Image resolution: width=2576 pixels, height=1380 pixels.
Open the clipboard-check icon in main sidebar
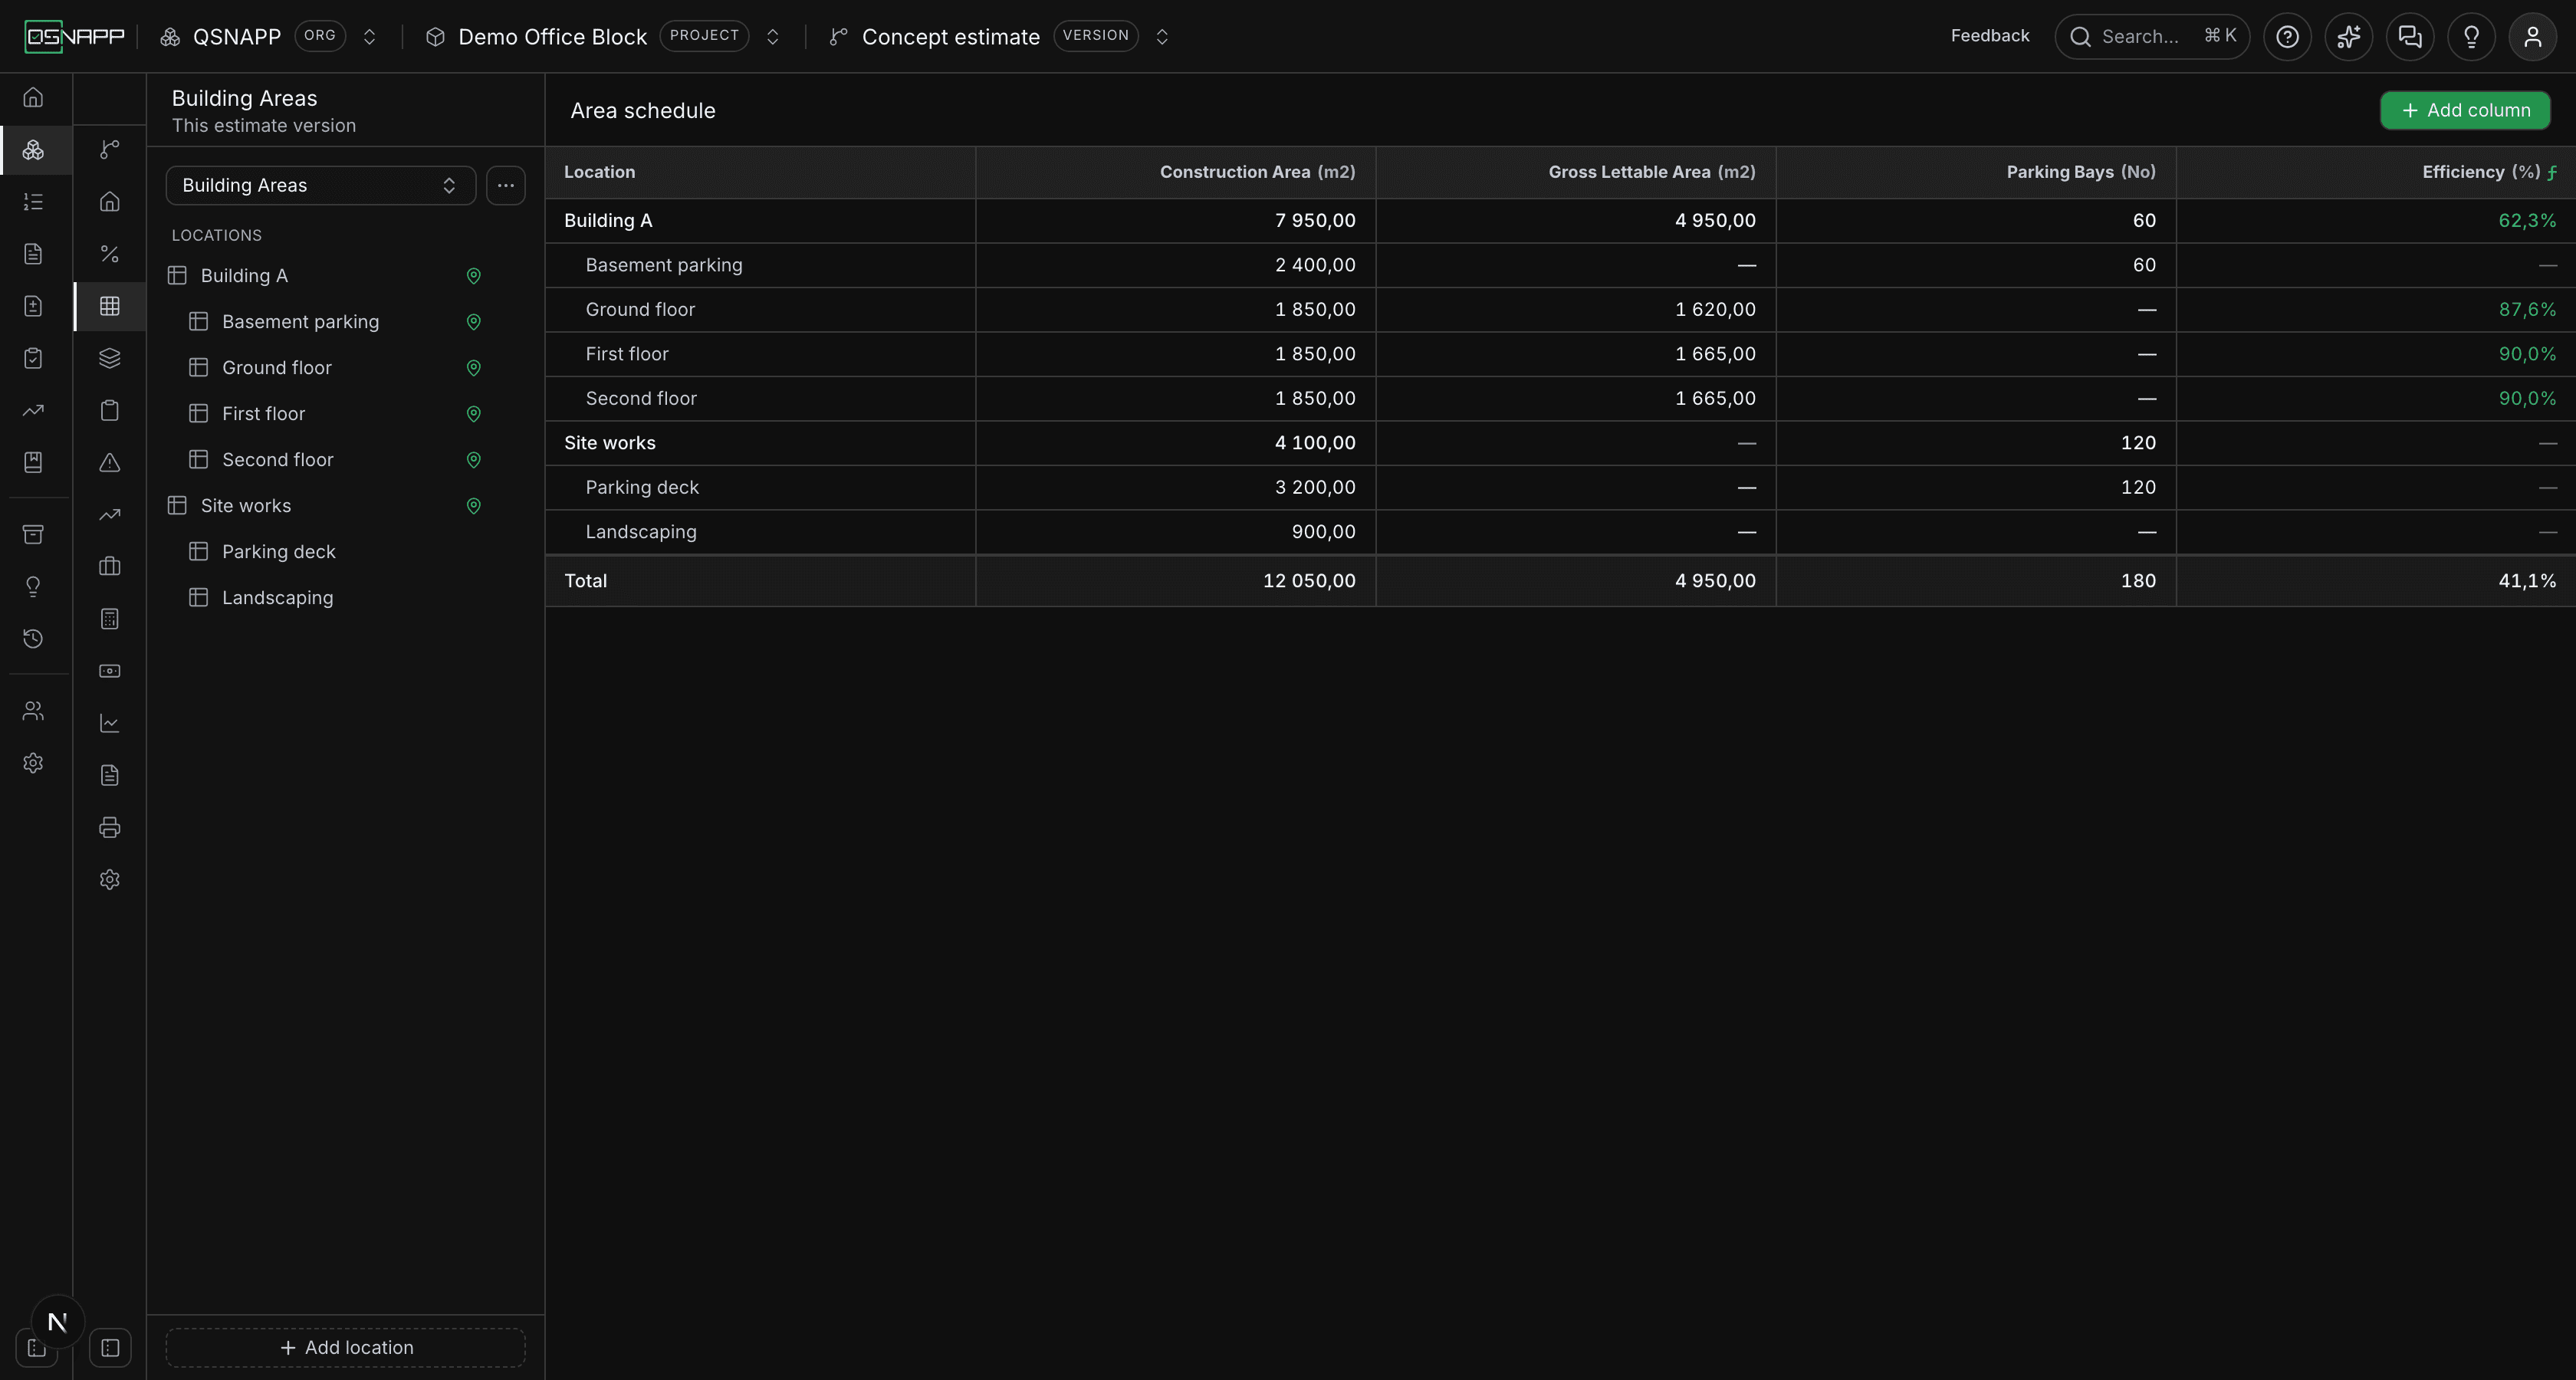[x=33, y=358]
